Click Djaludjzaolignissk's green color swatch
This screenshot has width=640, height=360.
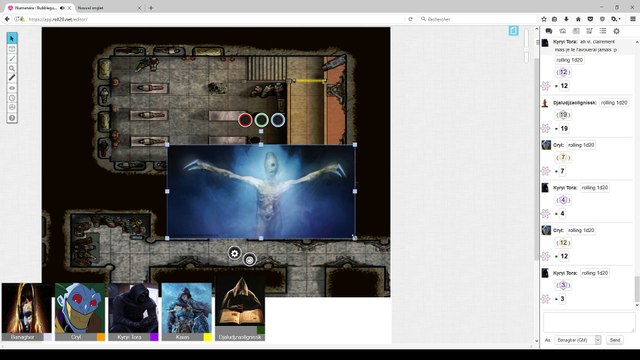261,330
